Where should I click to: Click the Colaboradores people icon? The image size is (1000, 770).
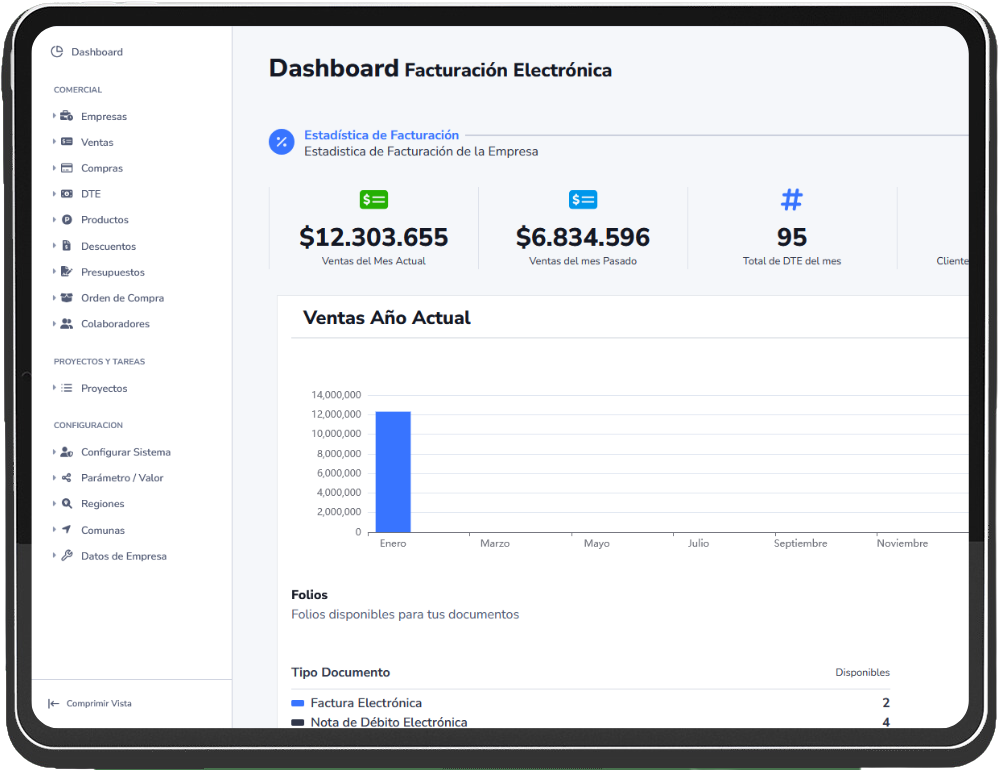point(66,324)
